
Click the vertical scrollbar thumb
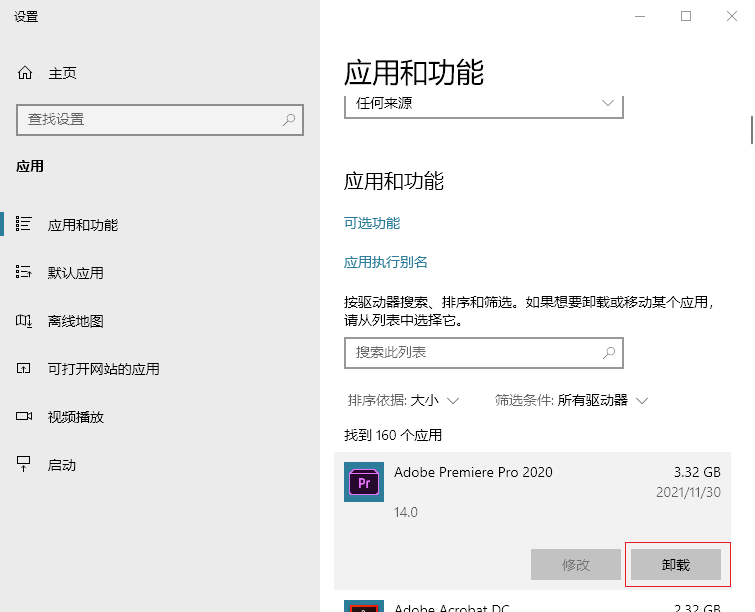tap(752, 130)
